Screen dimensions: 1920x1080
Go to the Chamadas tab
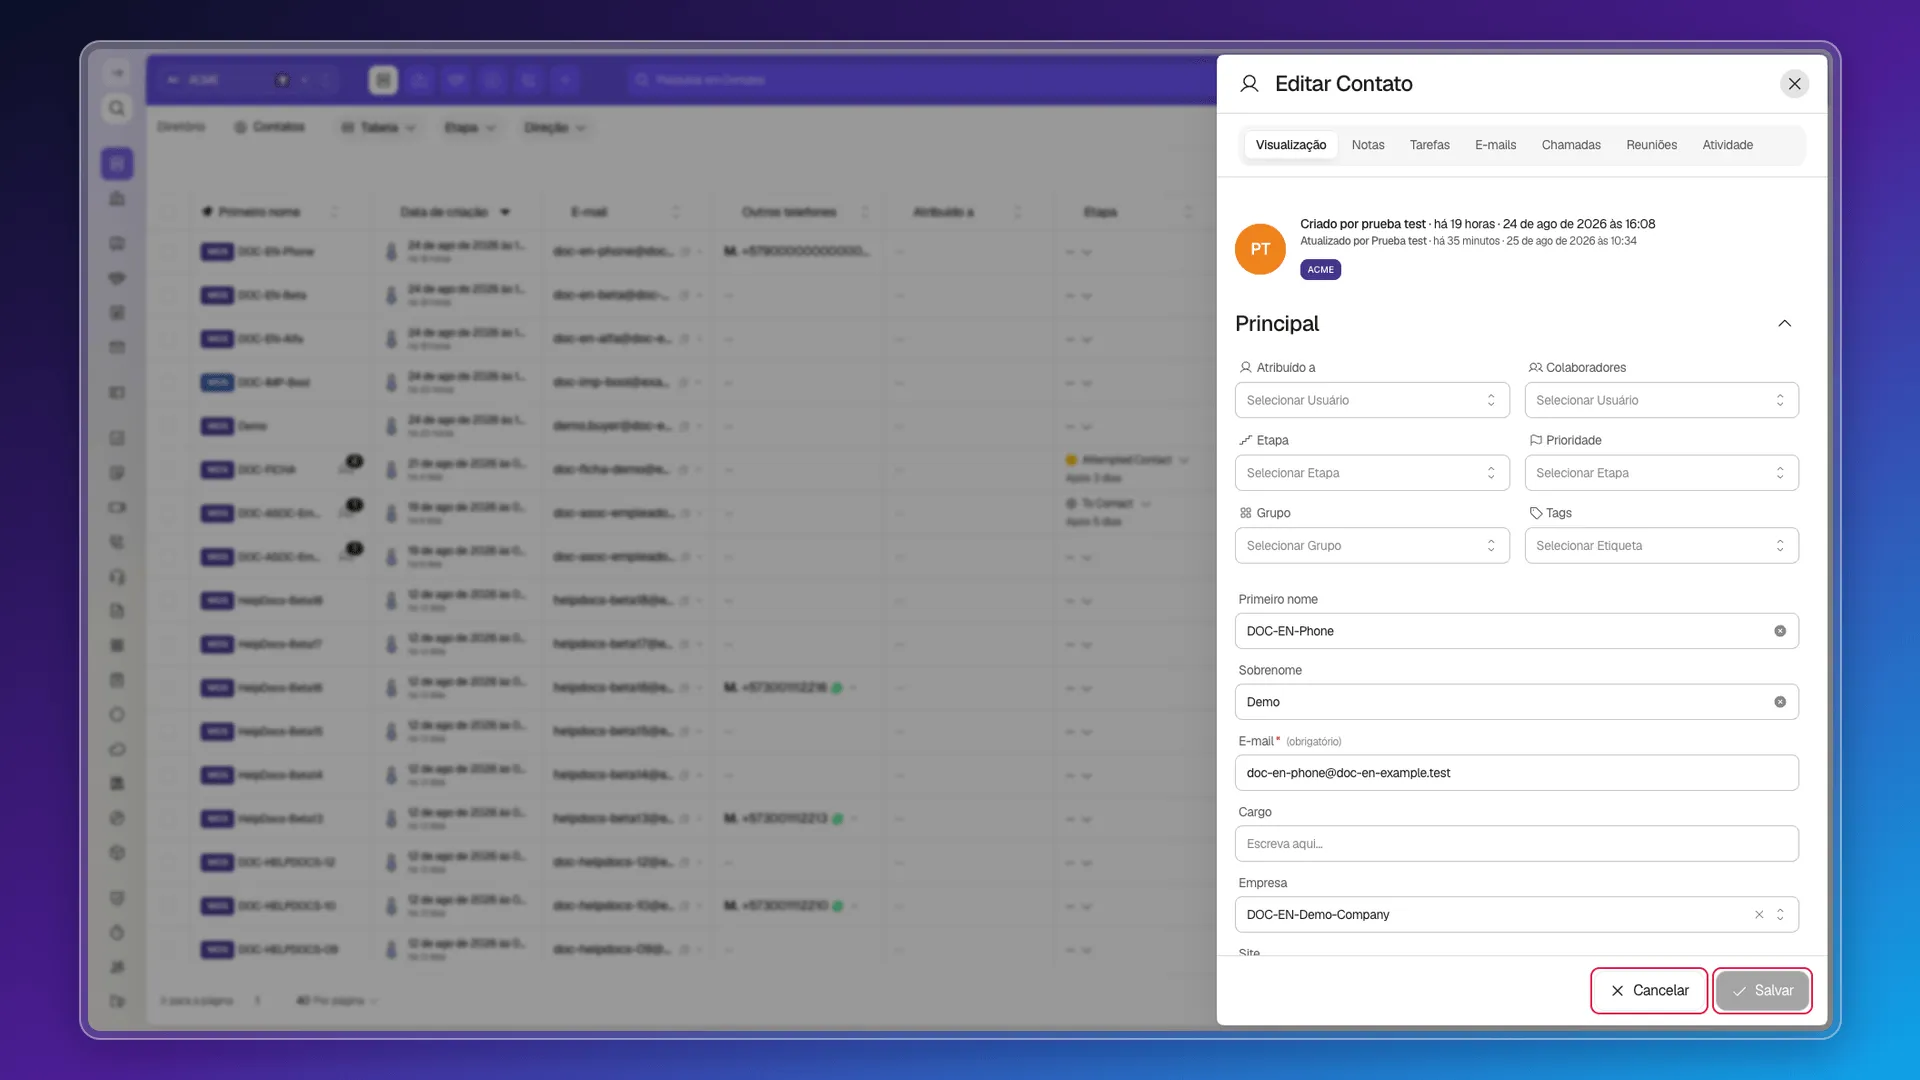click(x=1571, y=145)
